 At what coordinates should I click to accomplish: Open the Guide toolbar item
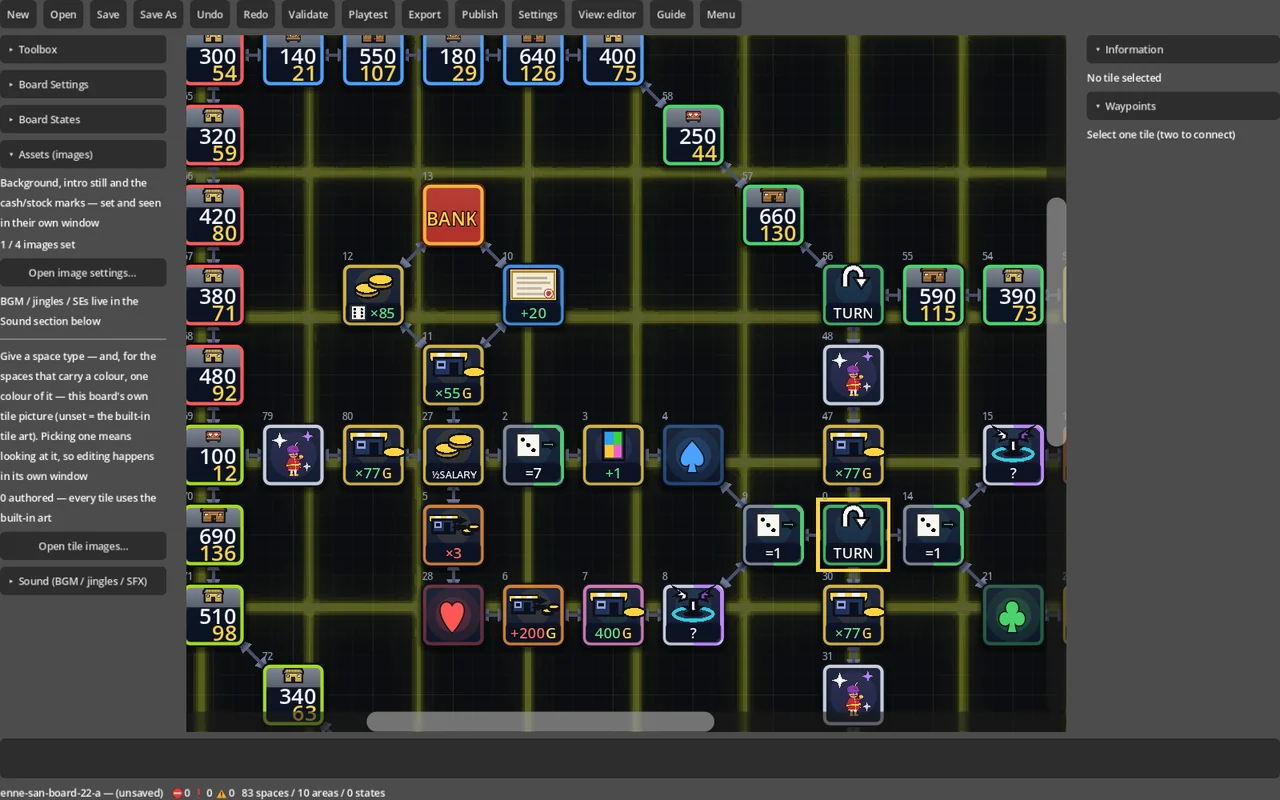click(x=671, y=14)
